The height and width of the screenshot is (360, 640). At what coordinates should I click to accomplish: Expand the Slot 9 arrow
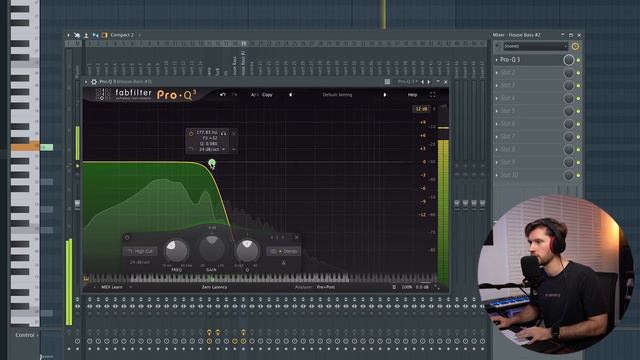point(497,162)
